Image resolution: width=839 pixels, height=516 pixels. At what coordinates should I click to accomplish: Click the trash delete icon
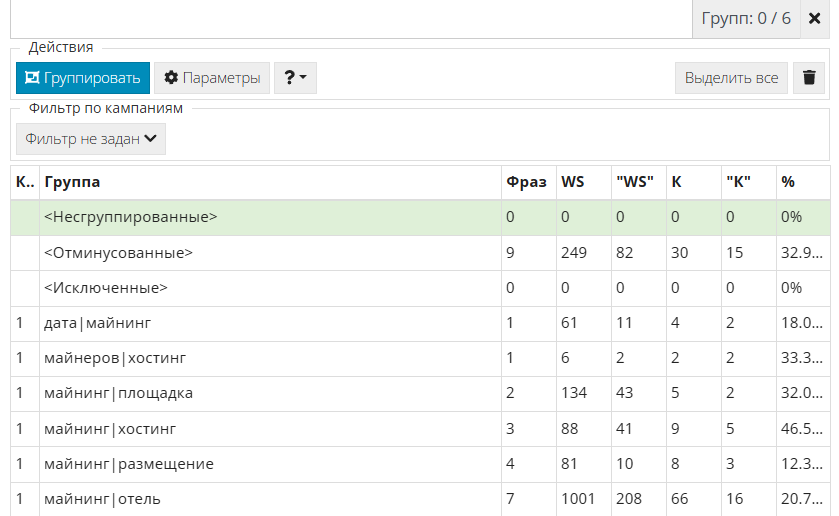click(809, 78)
